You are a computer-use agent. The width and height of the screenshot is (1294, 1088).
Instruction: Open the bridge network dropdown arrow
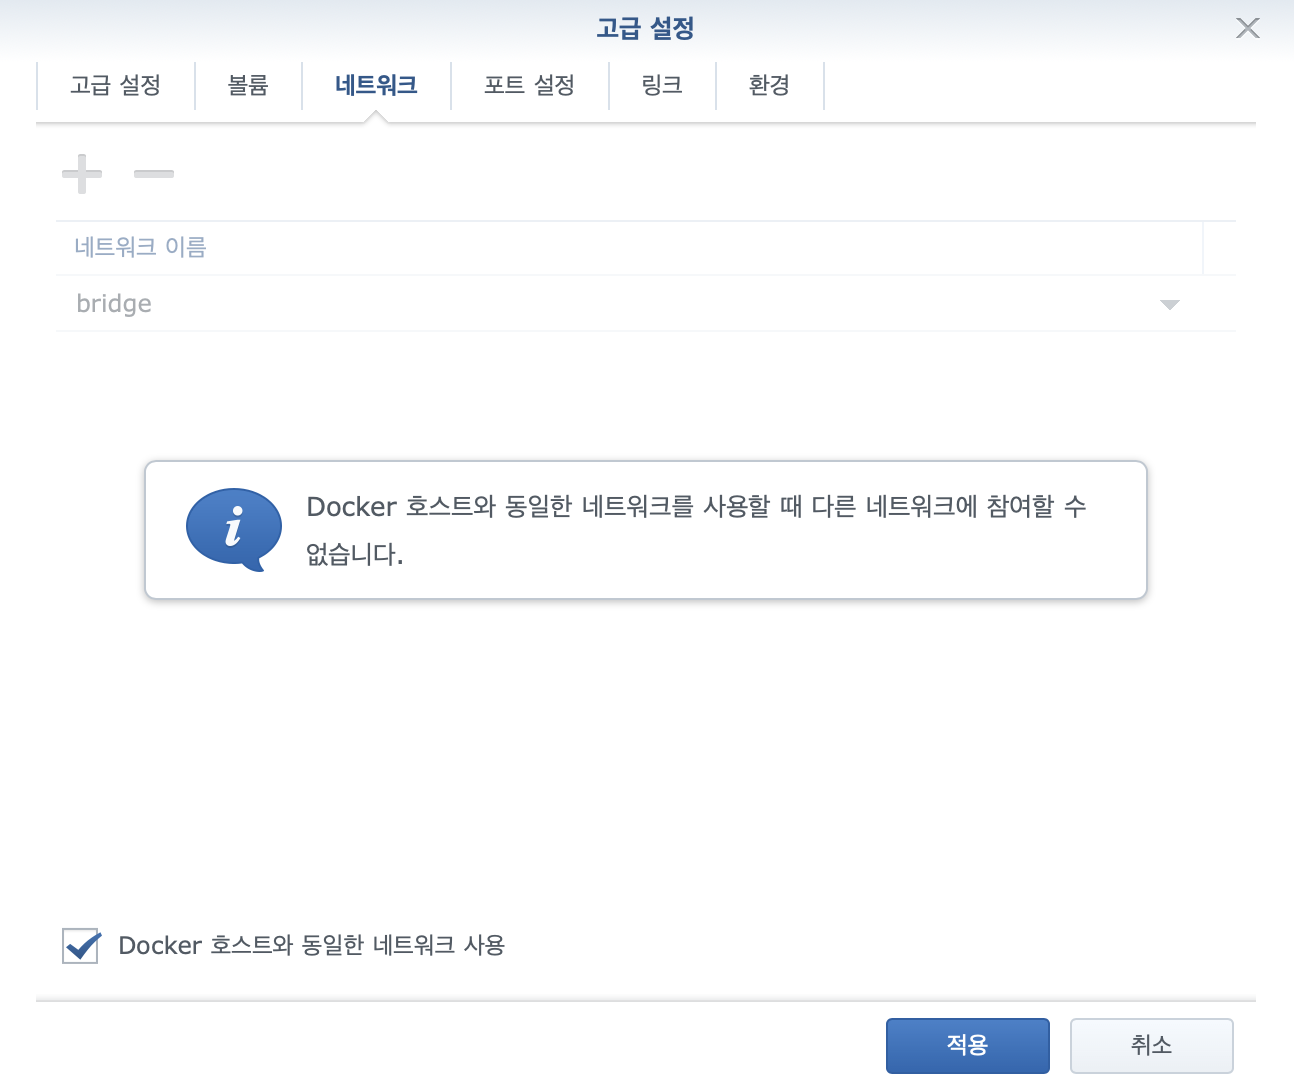pyautogui.click(x=1169, y=304)
